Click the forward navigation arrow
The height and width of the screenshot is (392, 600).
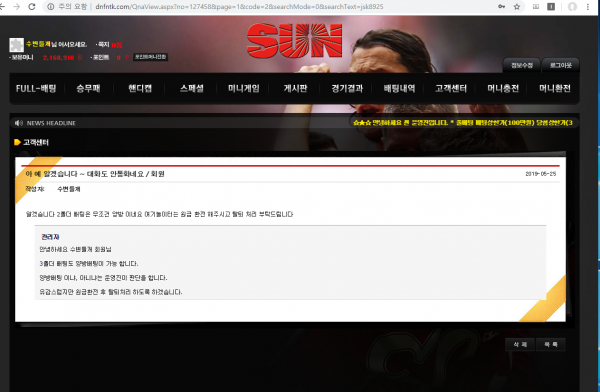coord(16,7)
